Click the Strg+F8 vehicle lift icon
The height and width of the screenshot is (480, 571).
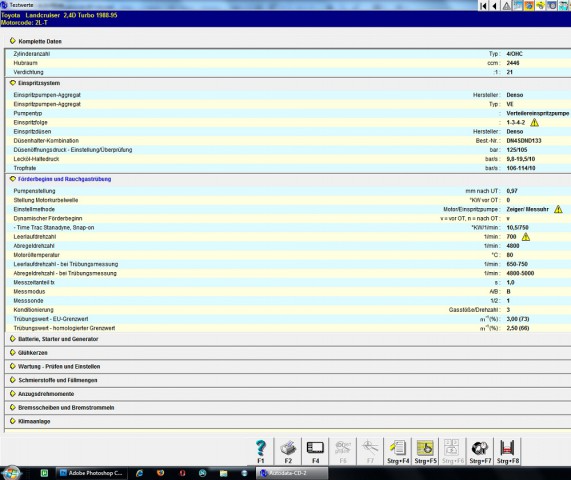click(508, 452)
